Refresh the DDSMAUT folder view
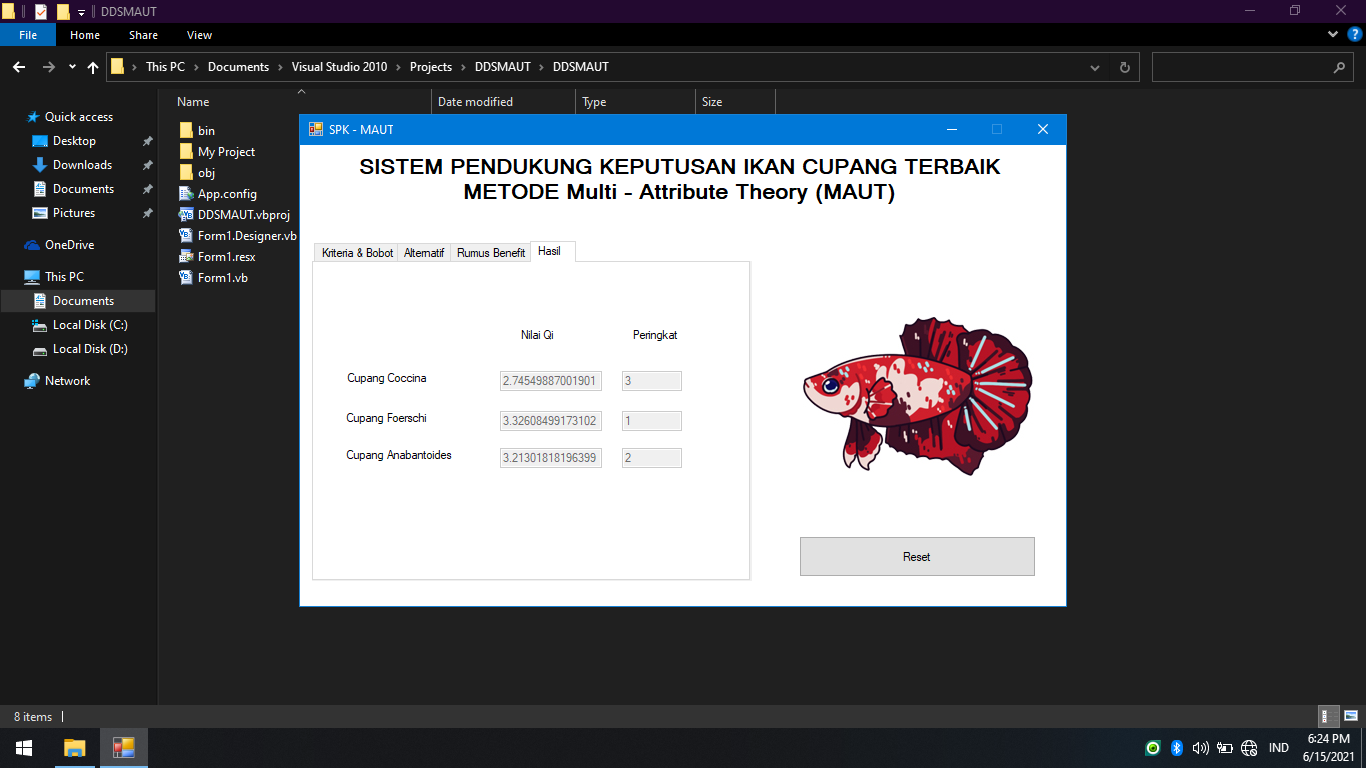 1124,66
